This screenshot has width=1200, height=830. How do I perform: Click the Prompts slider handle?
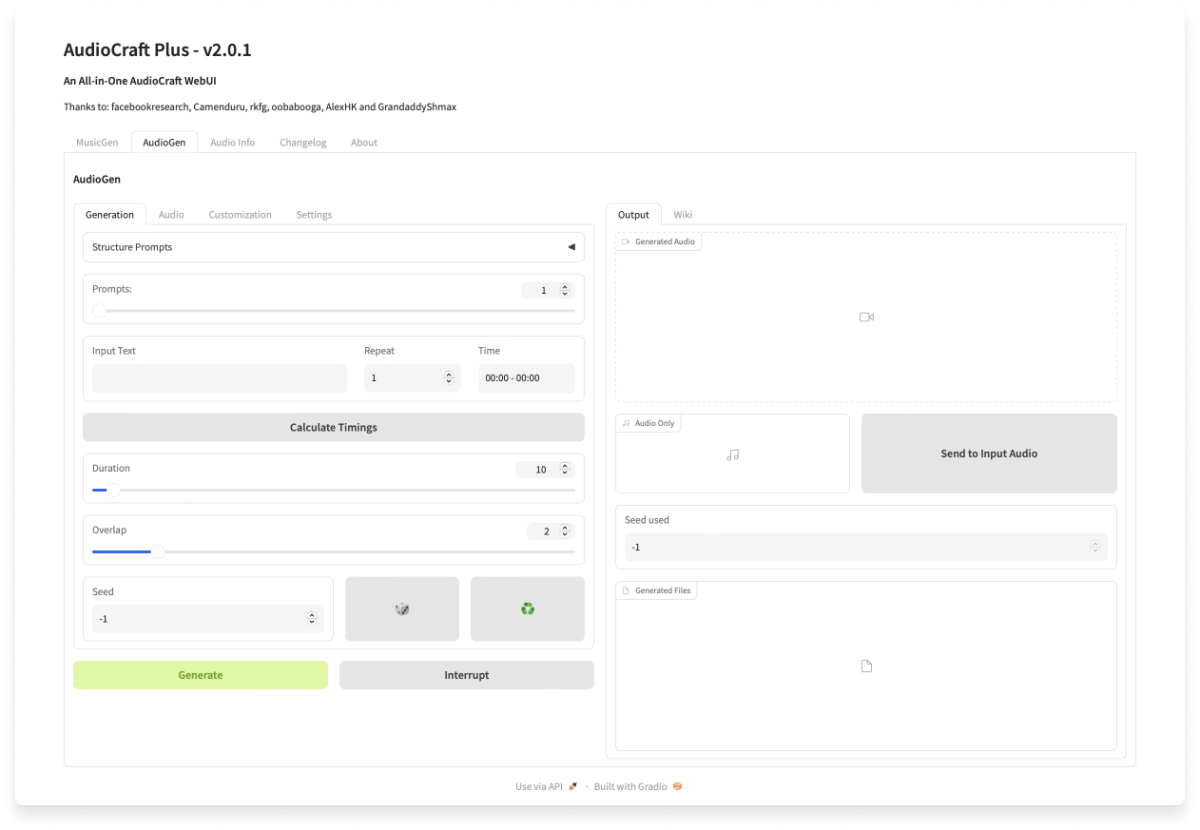[99, 311]
